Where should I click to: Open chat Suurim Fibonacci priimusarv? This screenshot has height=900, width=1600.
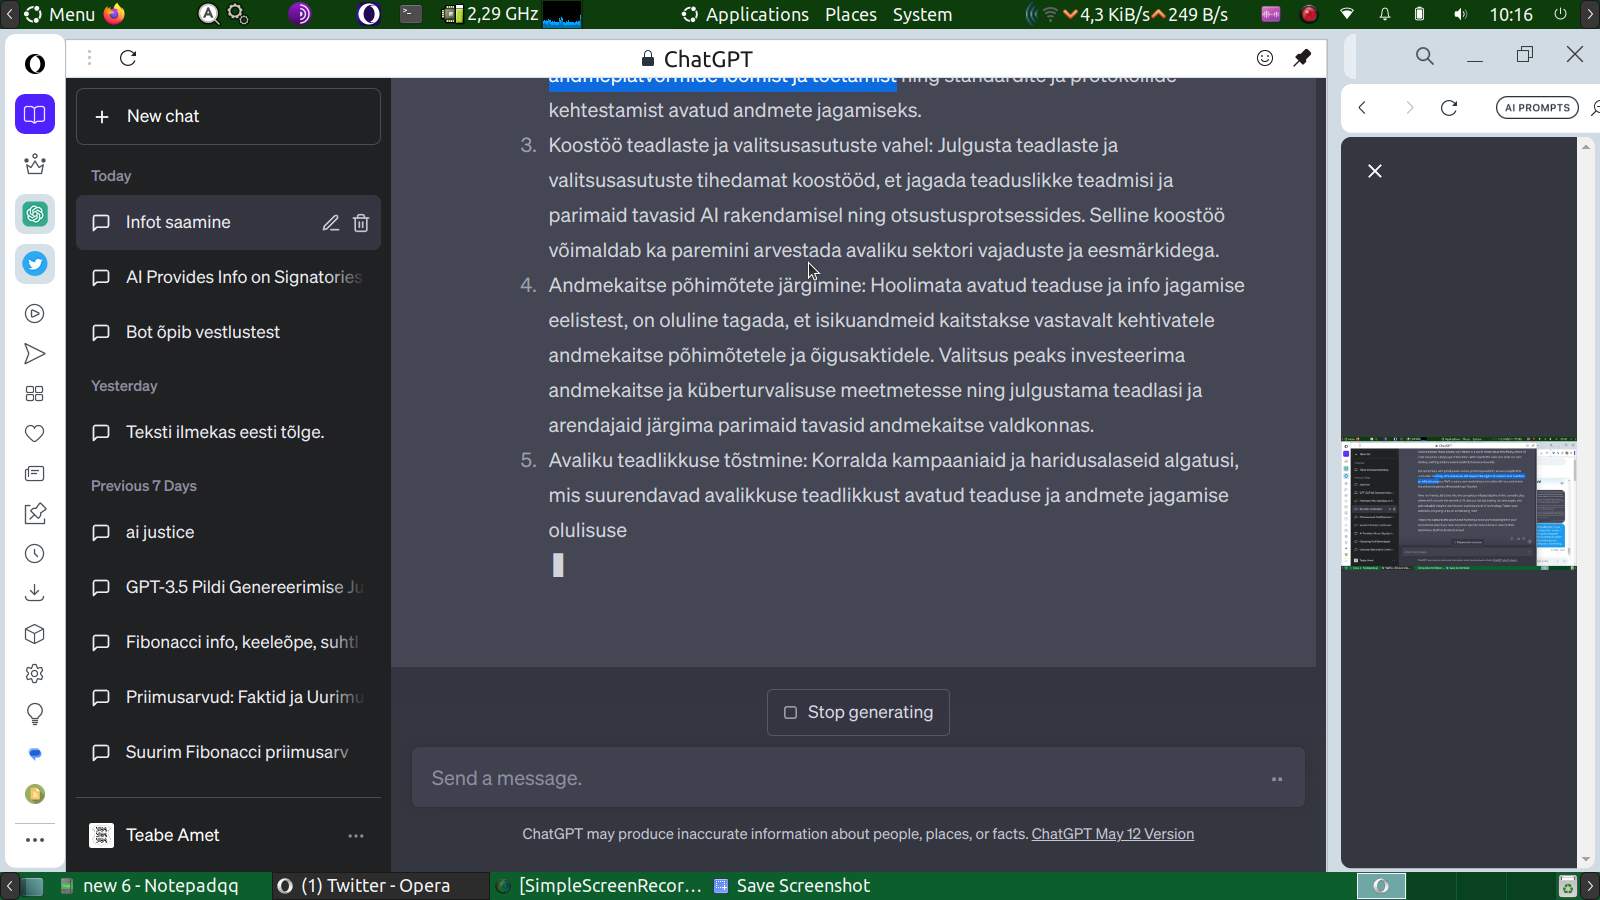click(228, 752)
